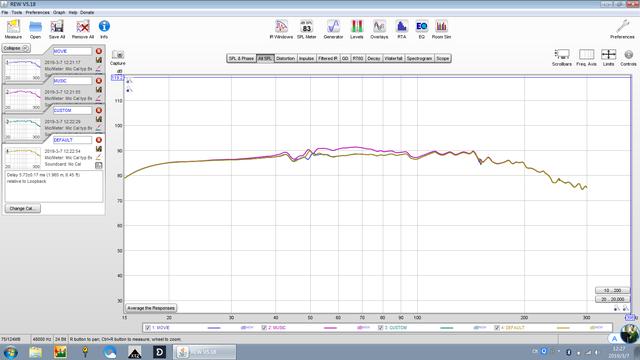Click the Measure toolbar icon

point(13,29)
